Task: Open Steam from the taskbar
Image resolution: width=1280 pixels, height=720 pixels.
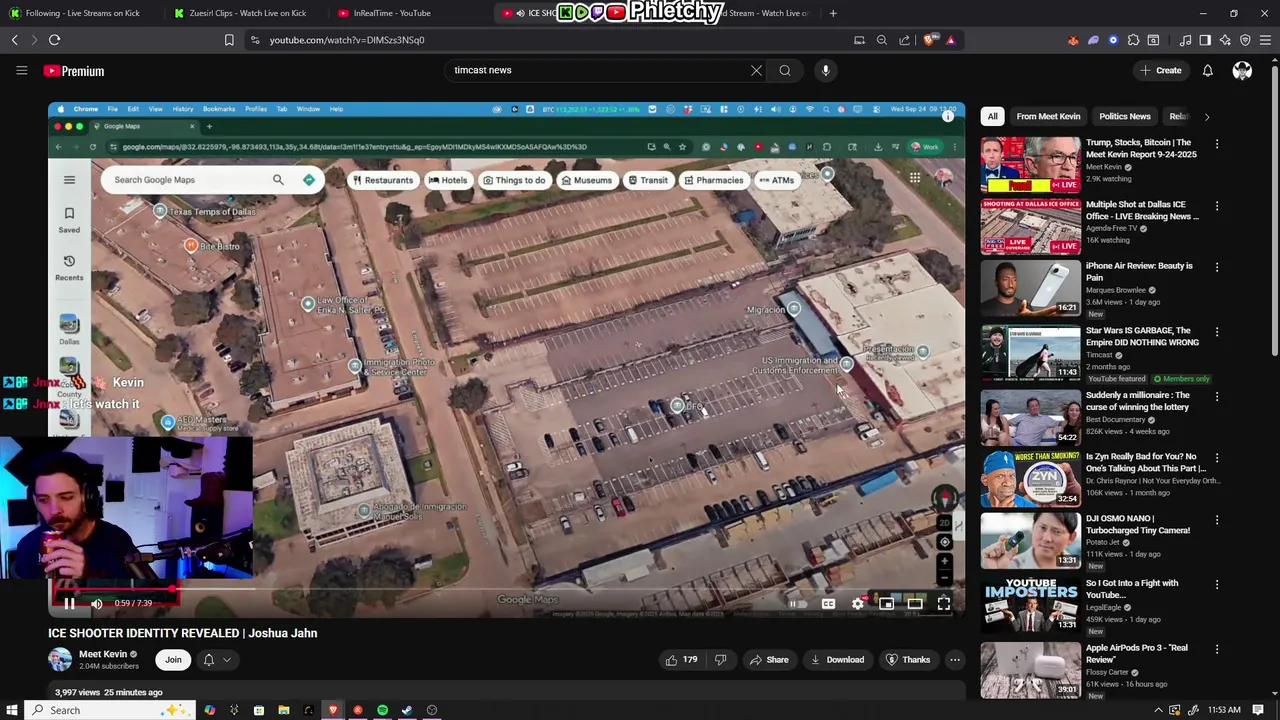Action: [x=407, y=710]
